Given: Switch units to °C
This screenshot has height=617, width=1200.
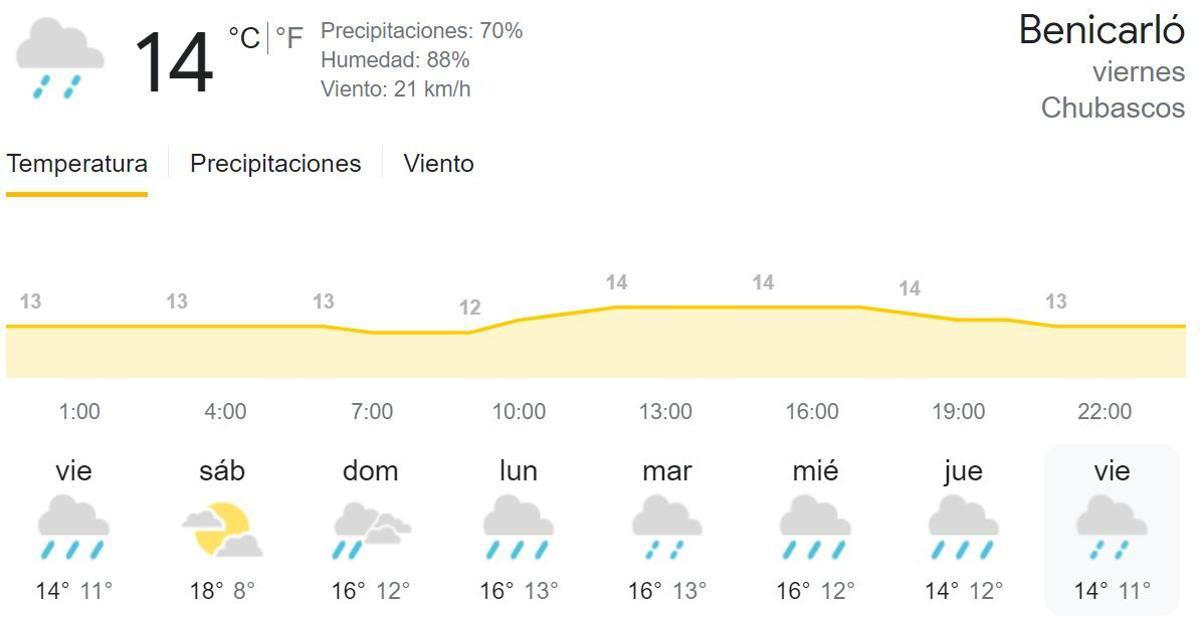Looking at the screenshot, I should pyautogui.click(x=244, y=38).
